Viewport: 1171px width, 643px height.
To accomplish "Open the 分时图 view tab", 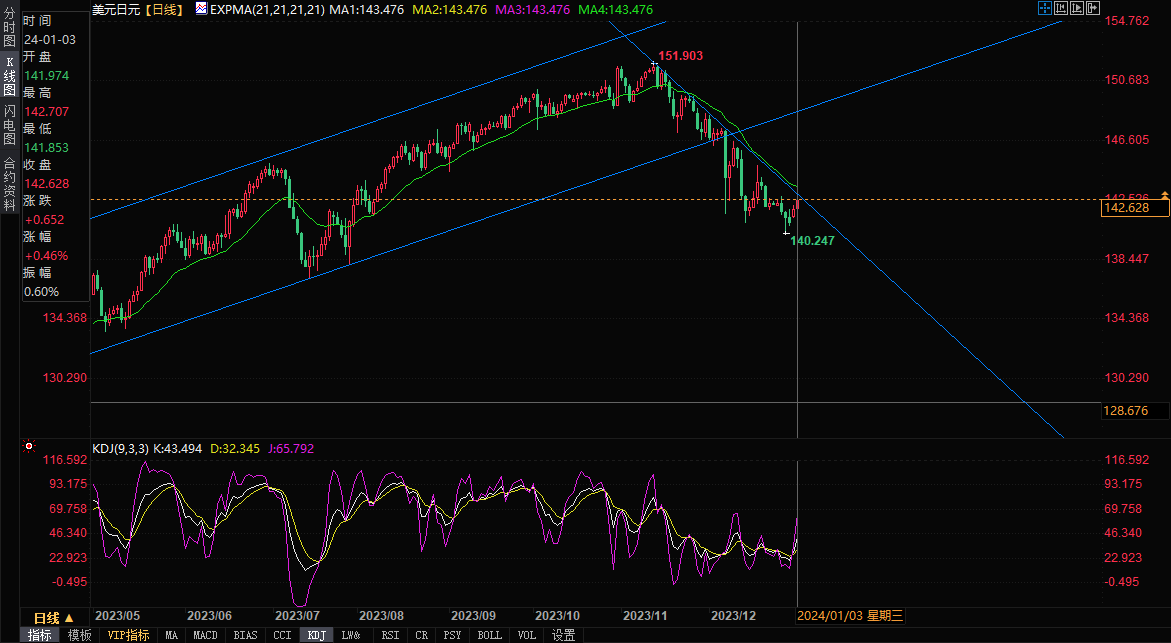I will (x=9, y=30).
